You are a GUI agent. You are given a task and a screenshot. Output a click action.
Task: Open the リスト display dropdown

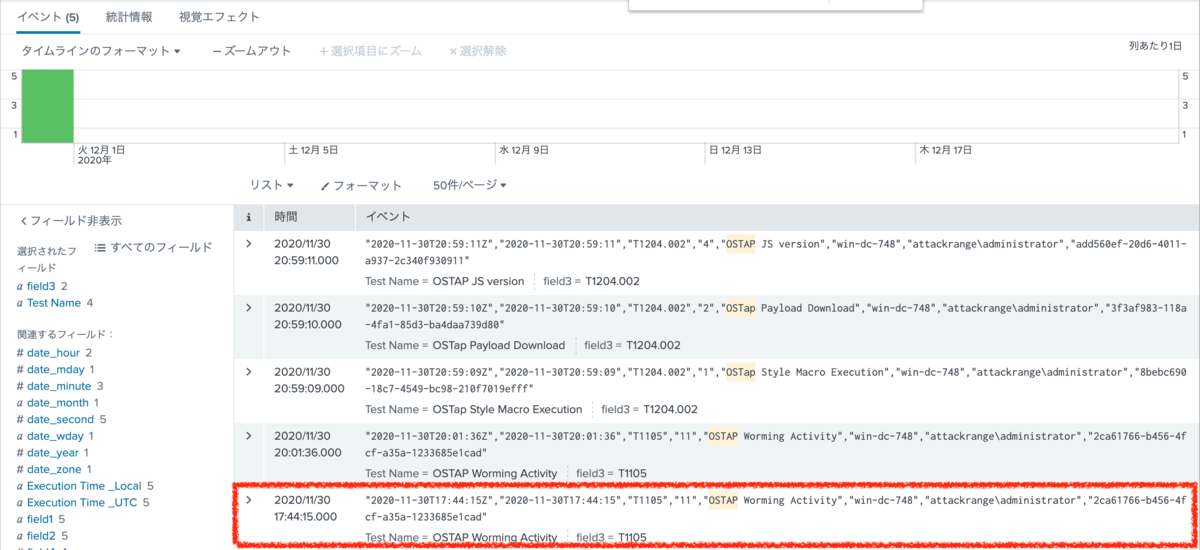271,185
